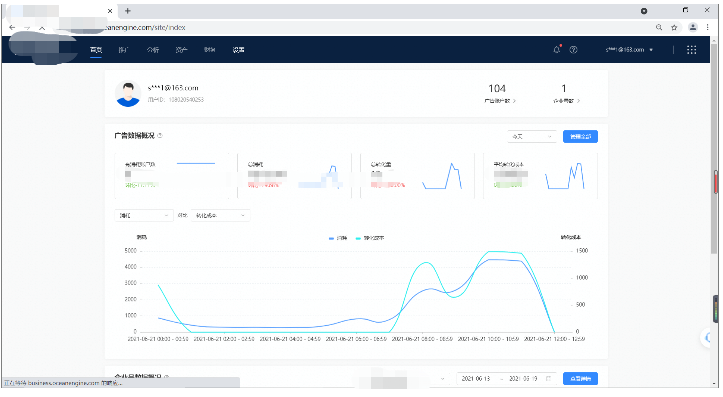Click the 广告数据概况 section heading
Screen dimensions: 723x397
click(134, 136)
